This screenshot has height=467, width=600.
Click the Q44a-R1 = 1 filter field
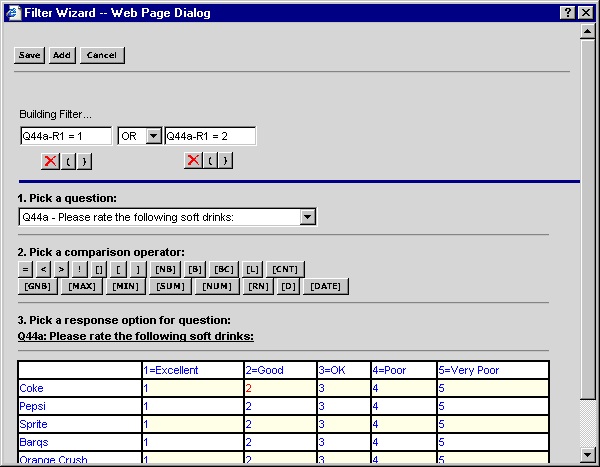pyautogui.click(x=66, y=136)
